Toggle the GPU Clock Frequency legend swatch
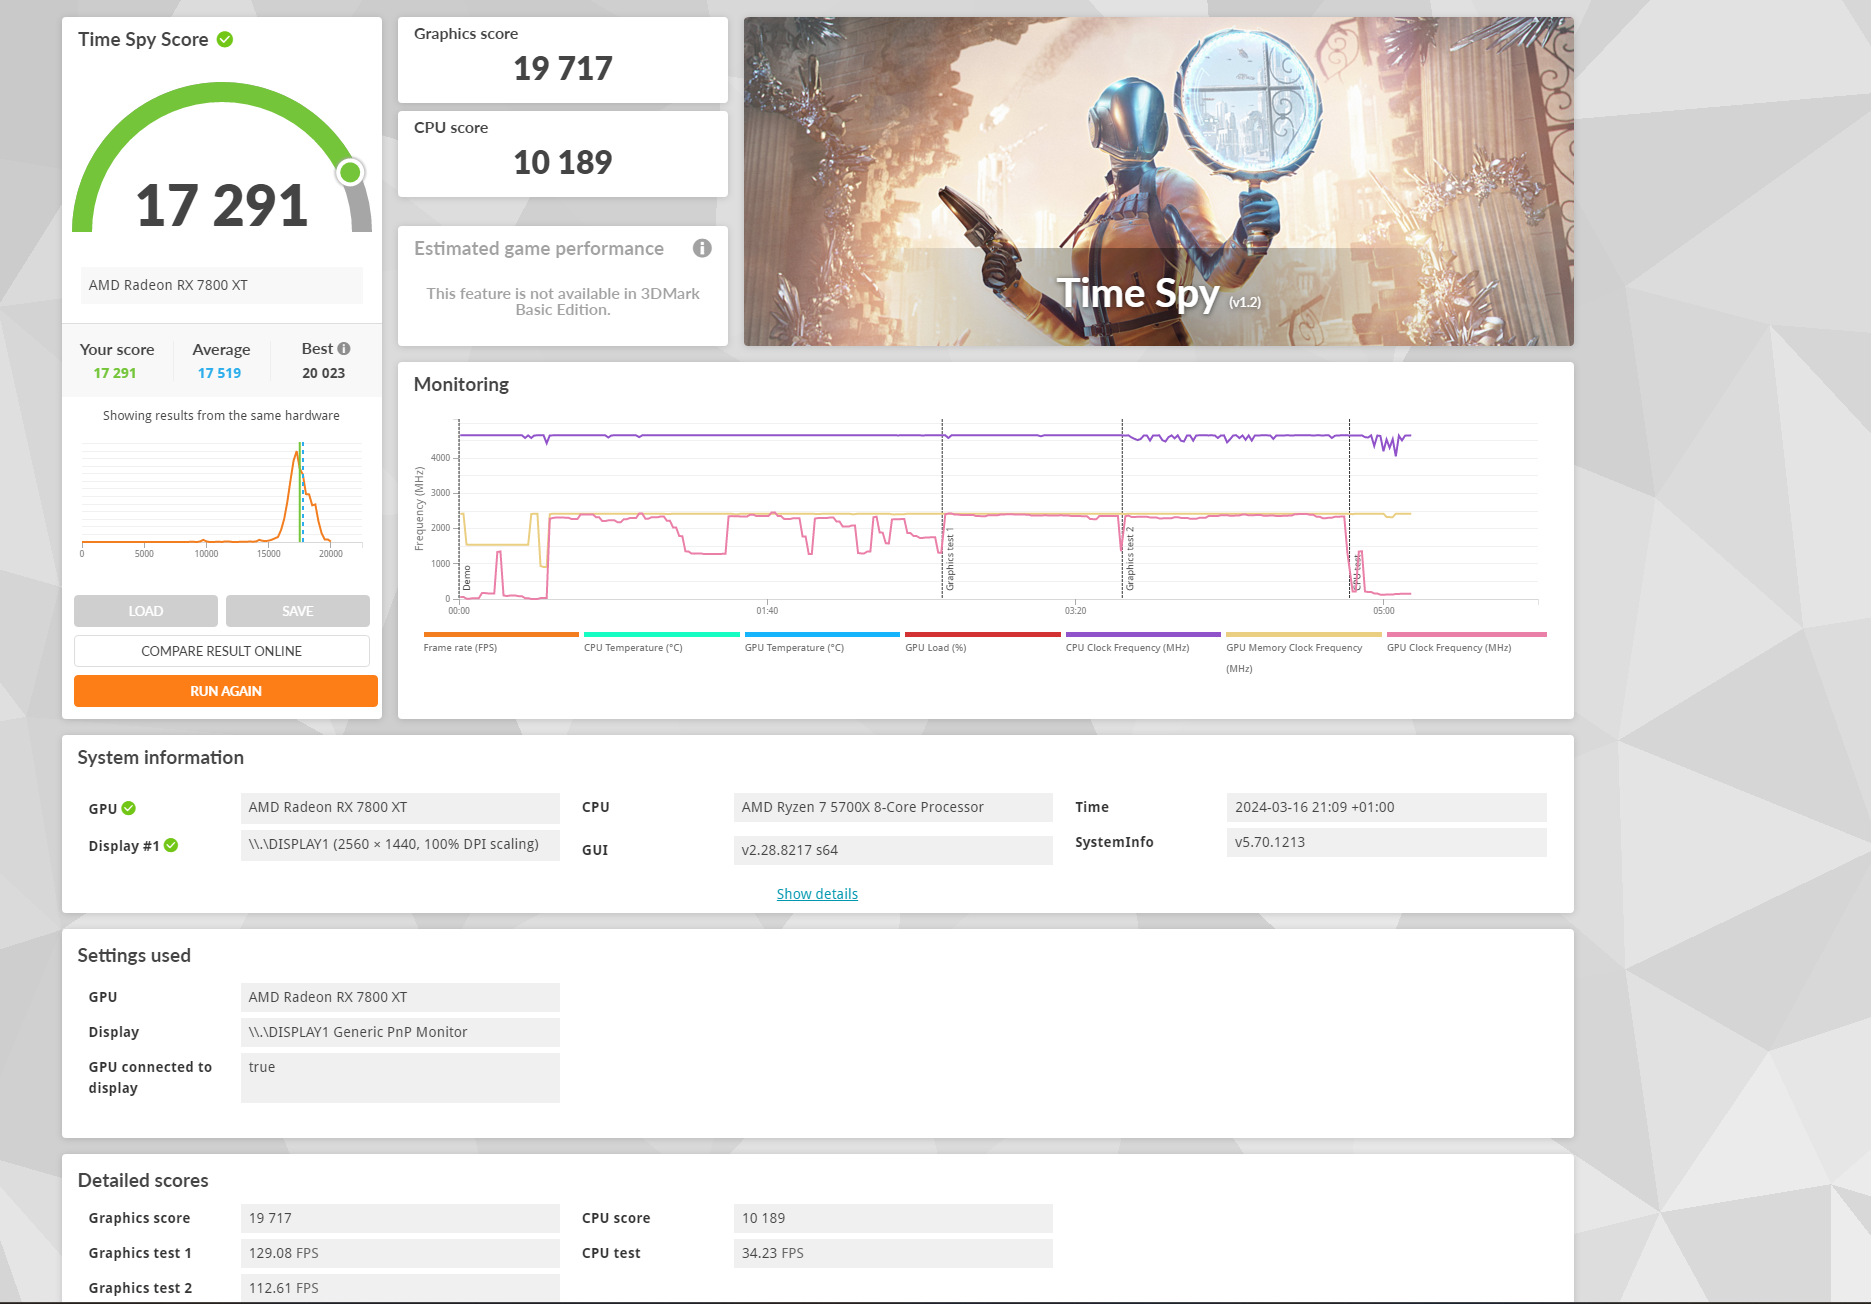Image resolution: width=1871 pixels, height=1304 pixels. [x=1467, y=634]
